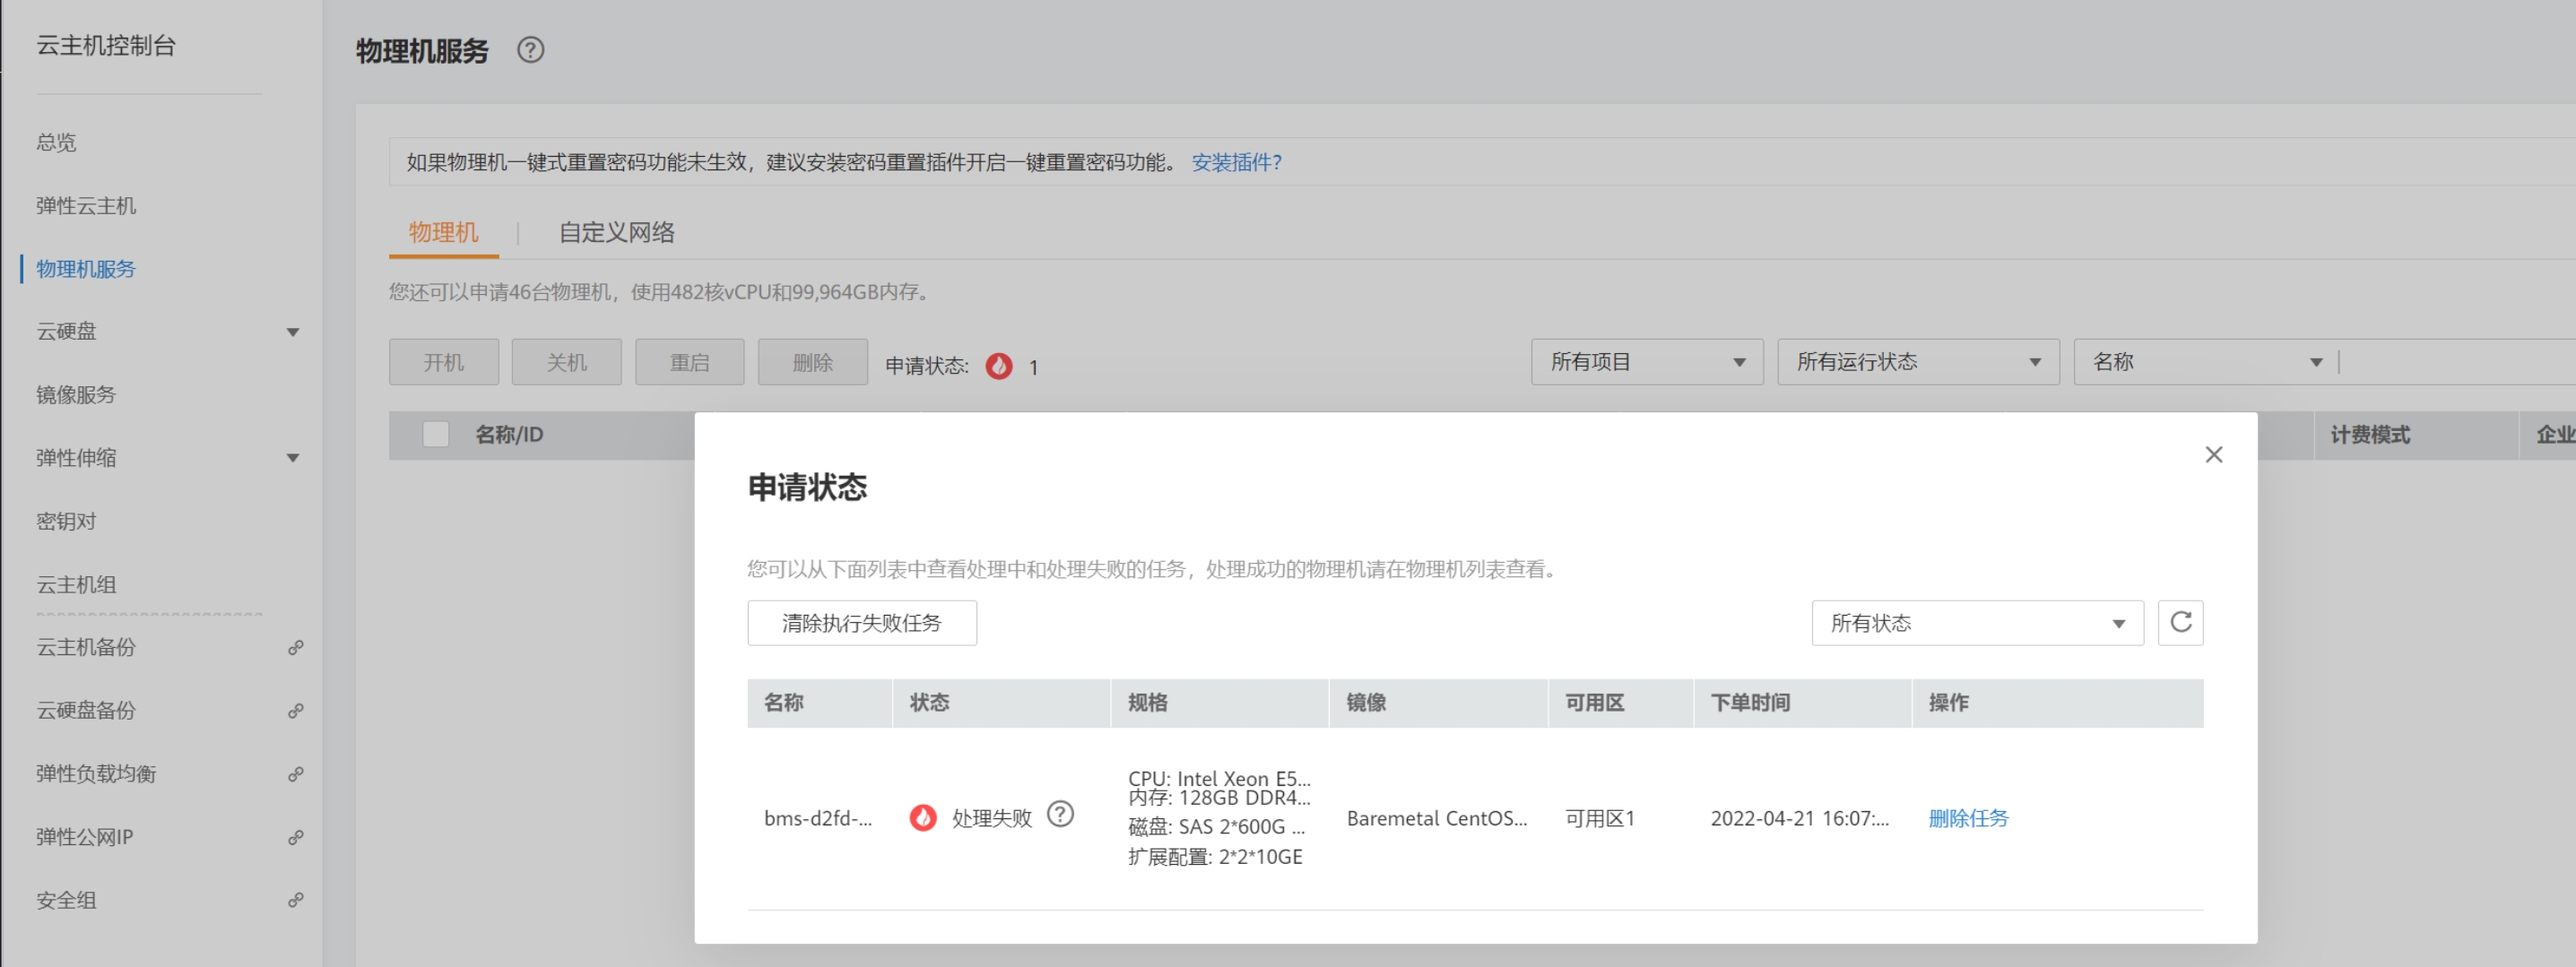This screenshot has height=967, width=2576.
Task: Click the red 申请状态 failure icon in toolbar
Action: coord(998,366)
